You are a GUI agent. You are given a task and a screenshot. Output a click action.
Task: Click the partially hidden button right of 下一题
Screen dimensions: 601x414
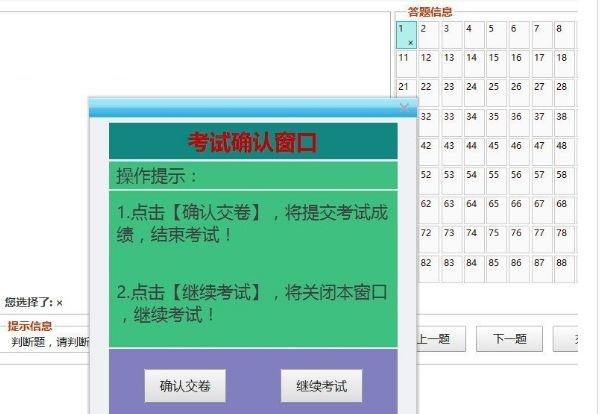pyautogui.click(x=566, y=339)
